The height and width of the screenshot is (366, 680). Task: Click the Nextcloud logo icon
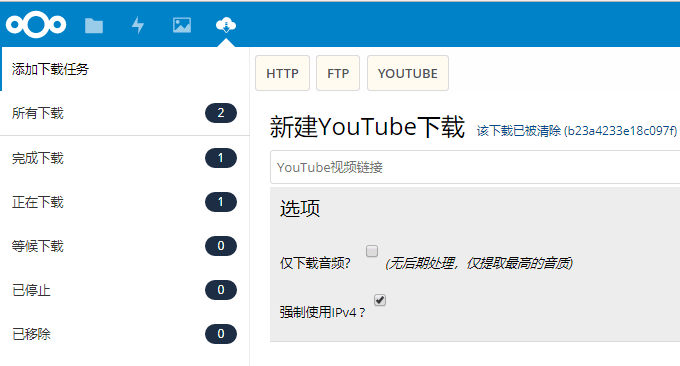coord(36,25)
